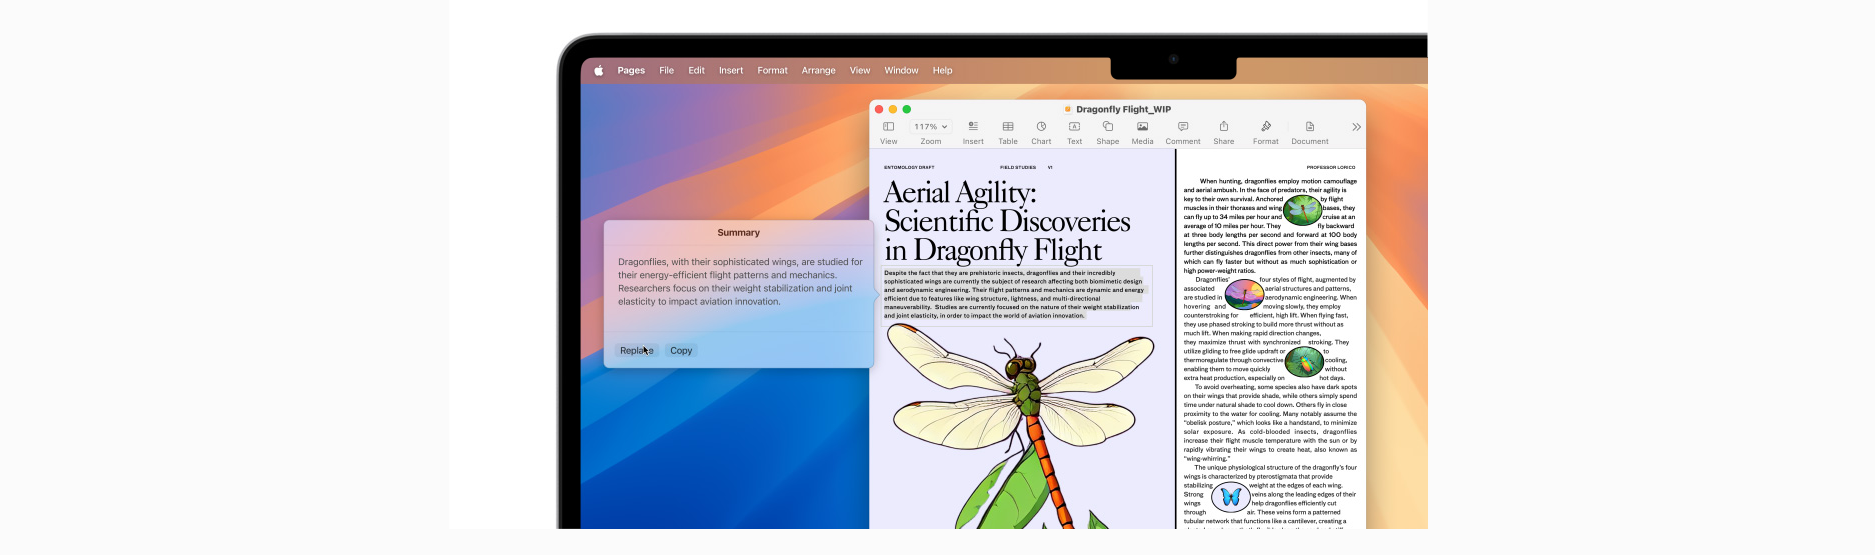Click the Copy button in Summary

[681, 351]
